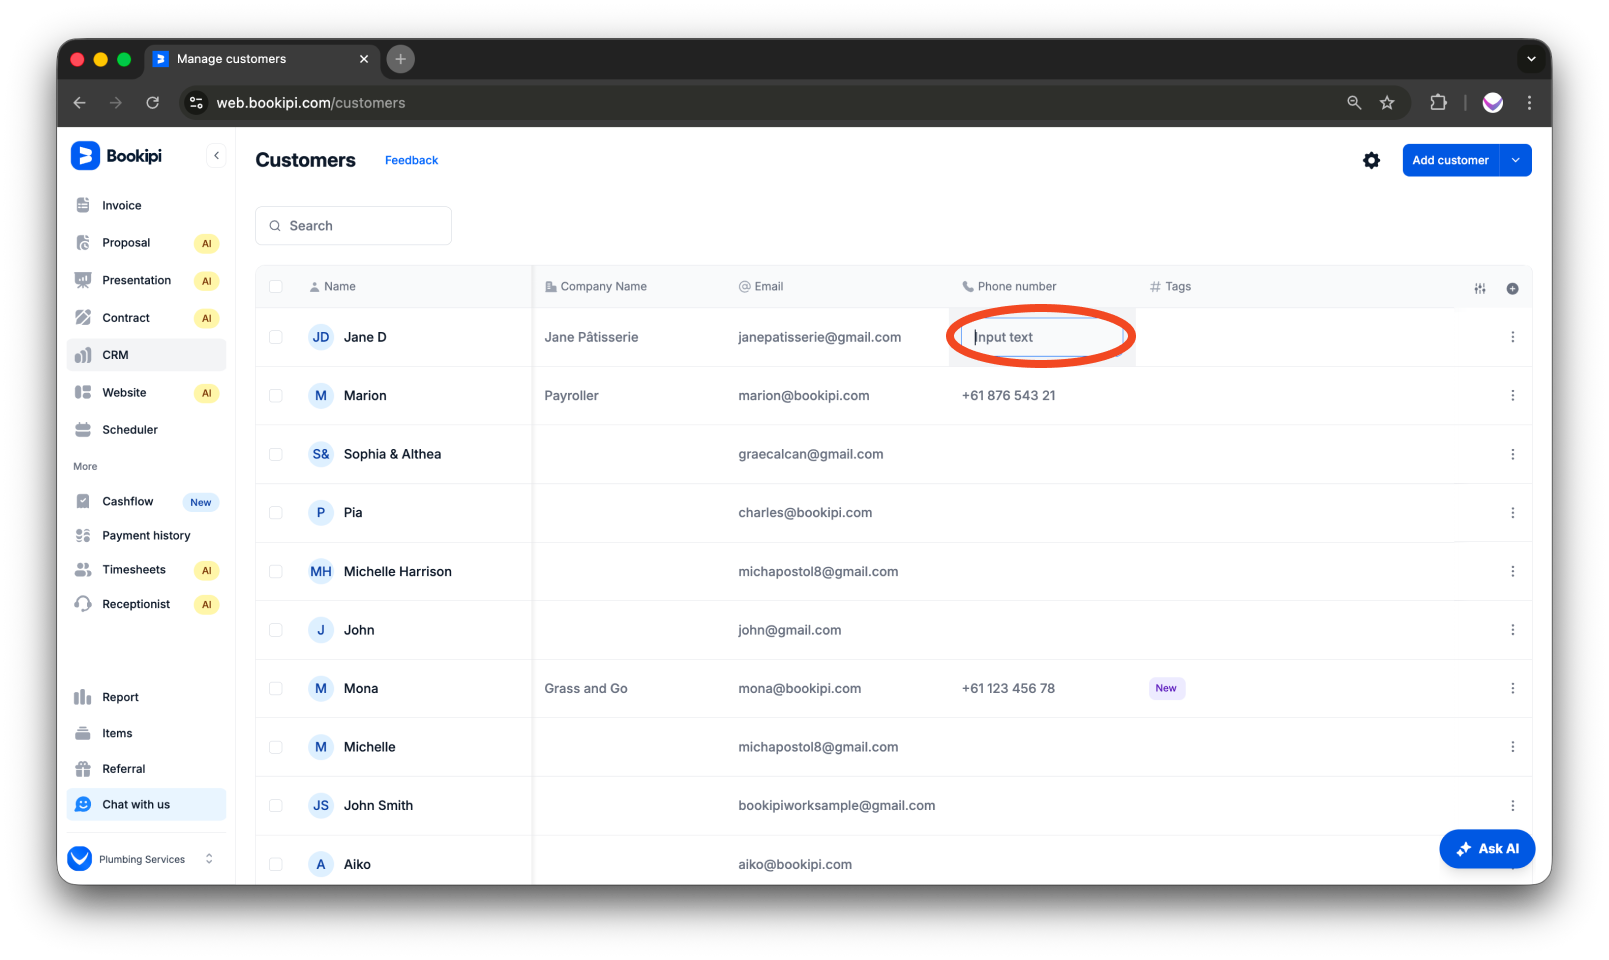
Task: Open the Feedback link next to Customers
Action: coord(411,160)
